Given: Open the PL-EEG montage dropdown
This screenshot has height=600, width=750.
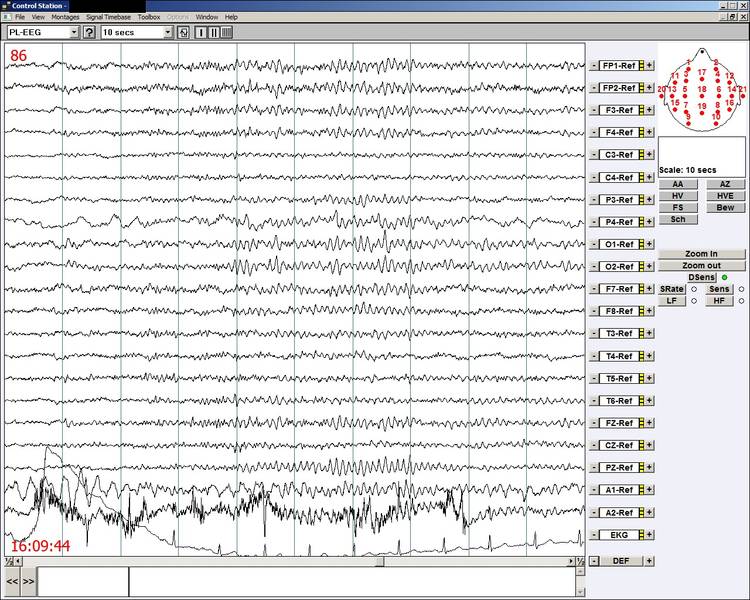Looking at the screenshot, I should click(x=74, y=32).
